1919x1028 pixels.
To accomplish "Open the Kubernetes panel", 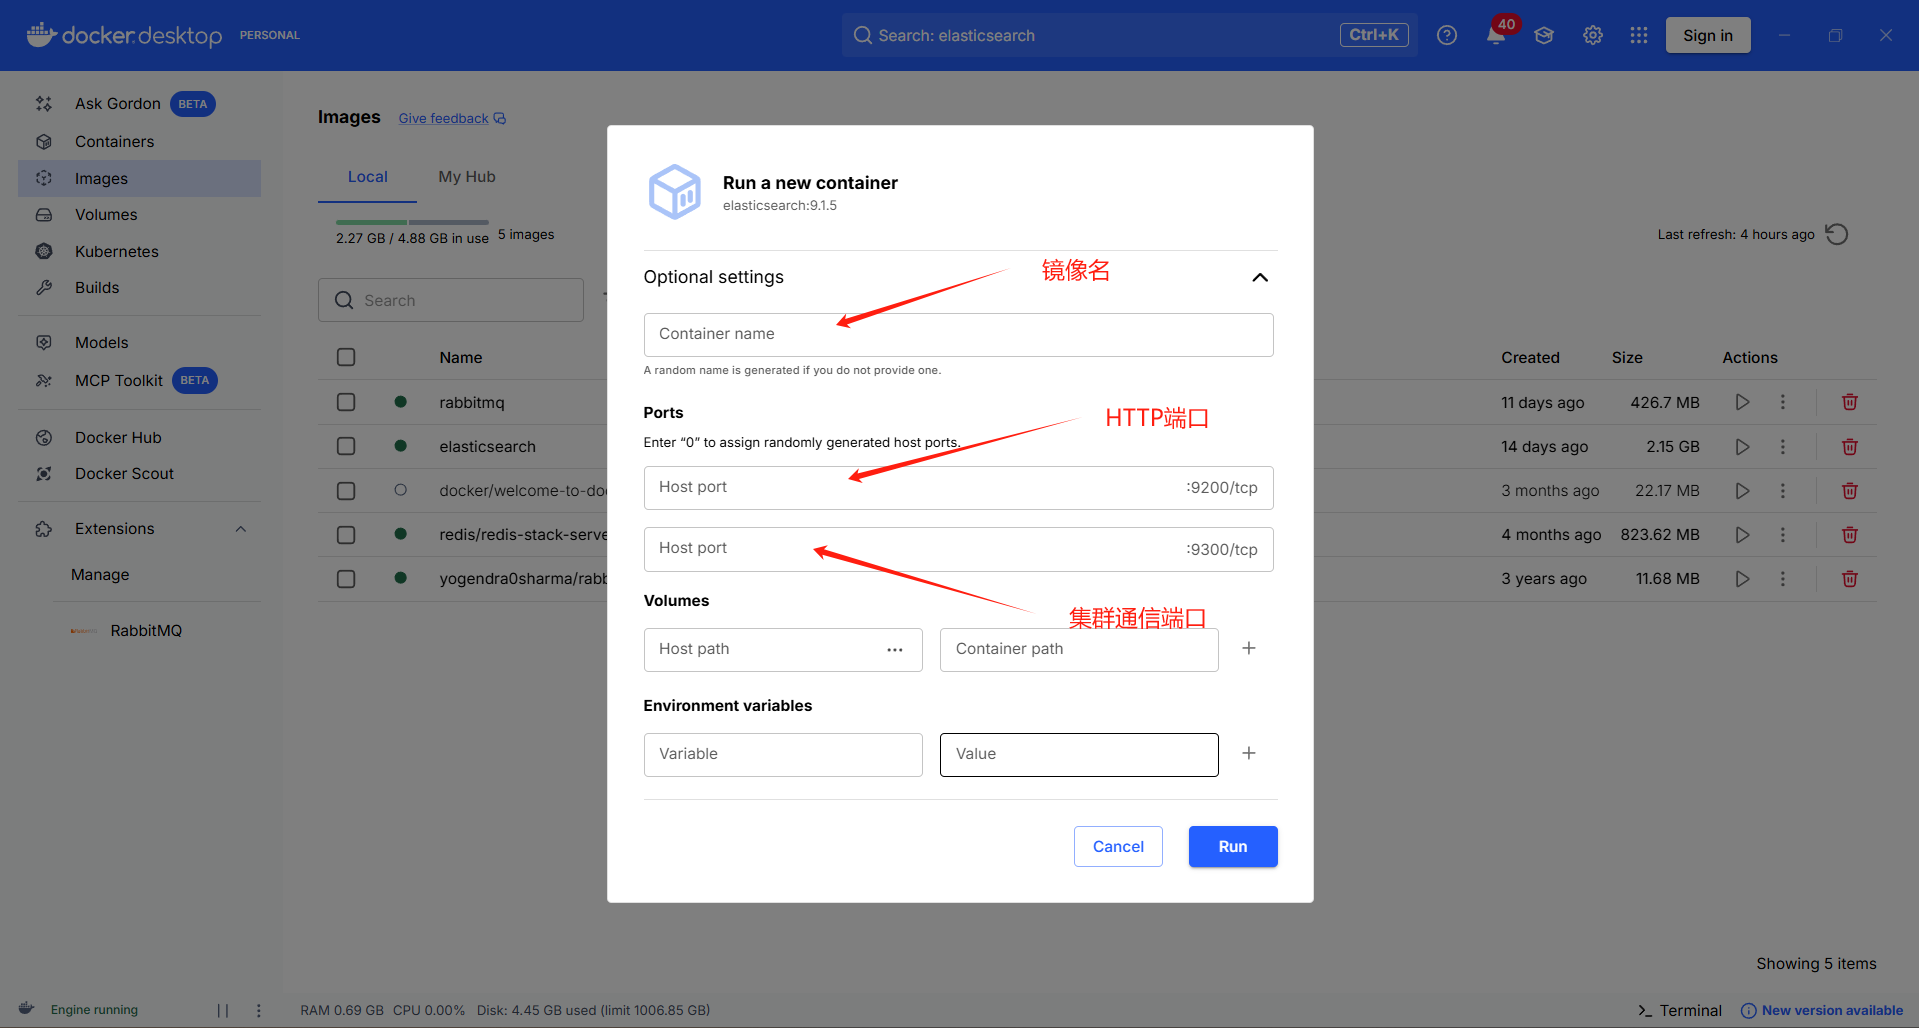I will [117, 251].
